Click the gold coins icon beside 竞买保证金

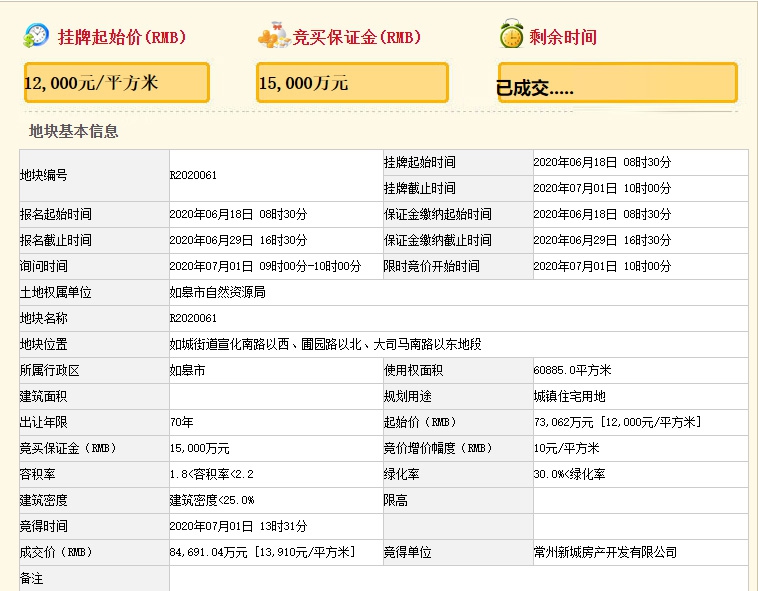tap(273, 35)
